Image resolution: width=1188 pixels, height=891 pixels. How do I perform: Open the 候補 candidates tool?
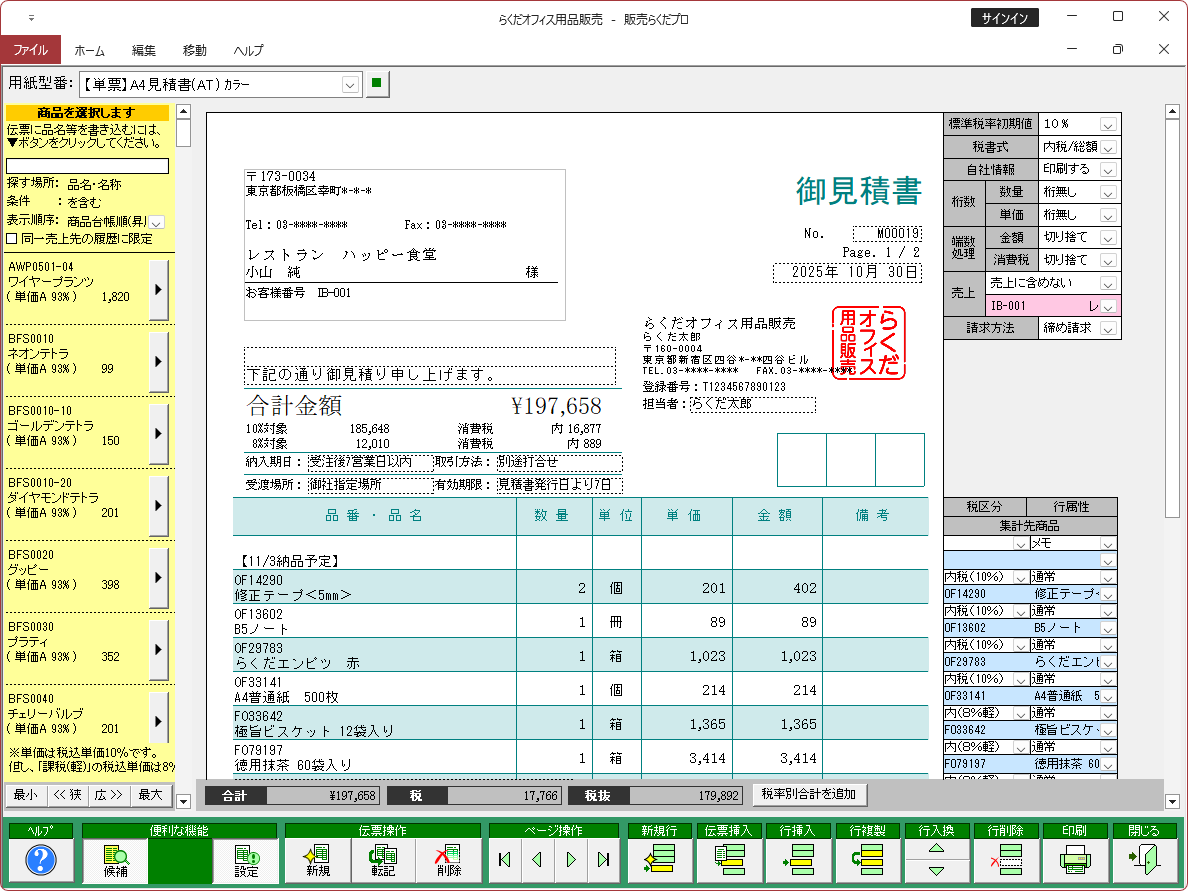115,860
